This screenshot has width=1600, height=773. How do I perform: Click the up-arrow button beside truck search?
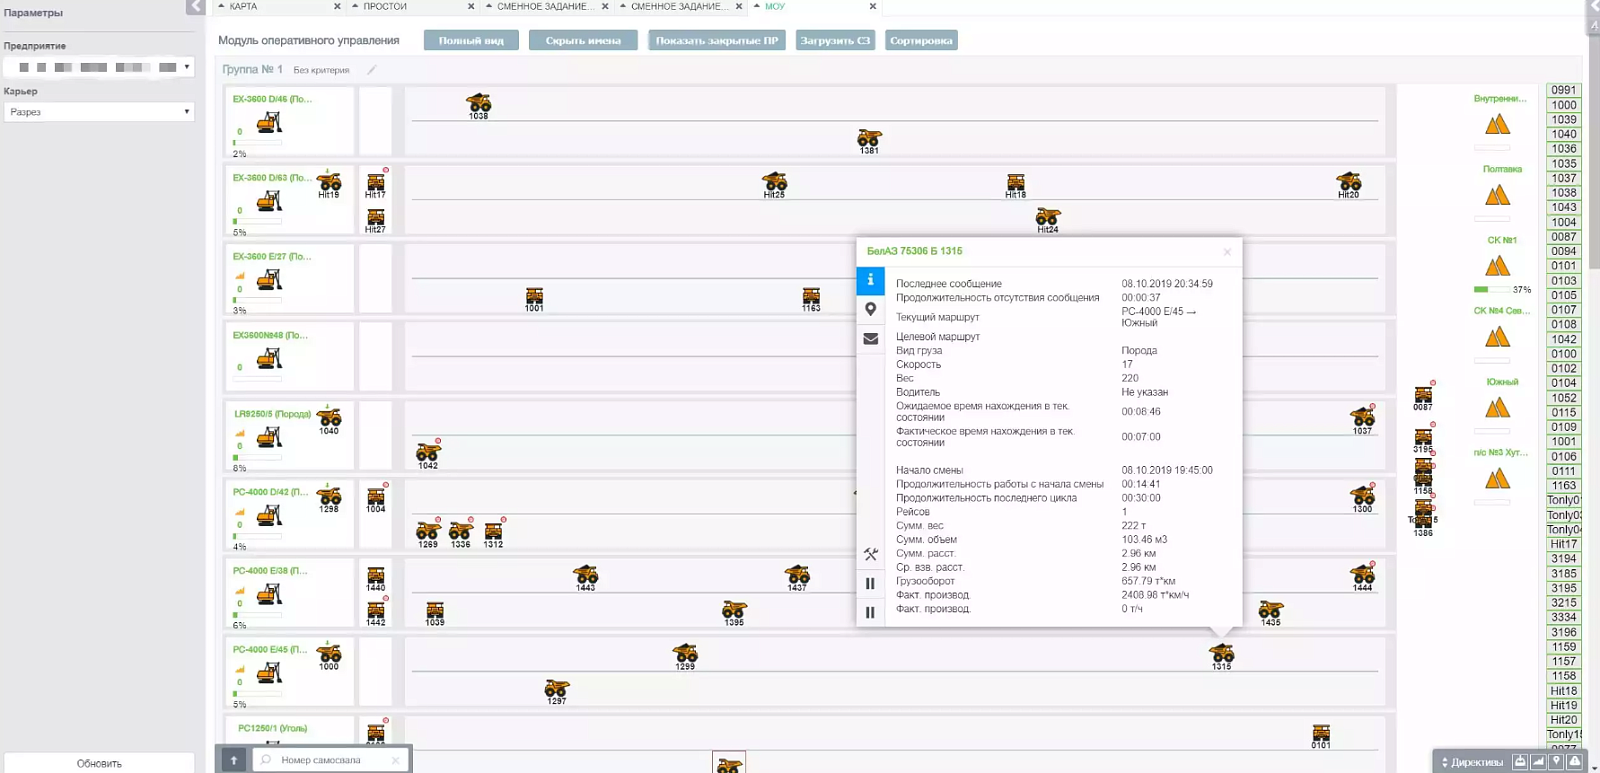coord(233,760)
